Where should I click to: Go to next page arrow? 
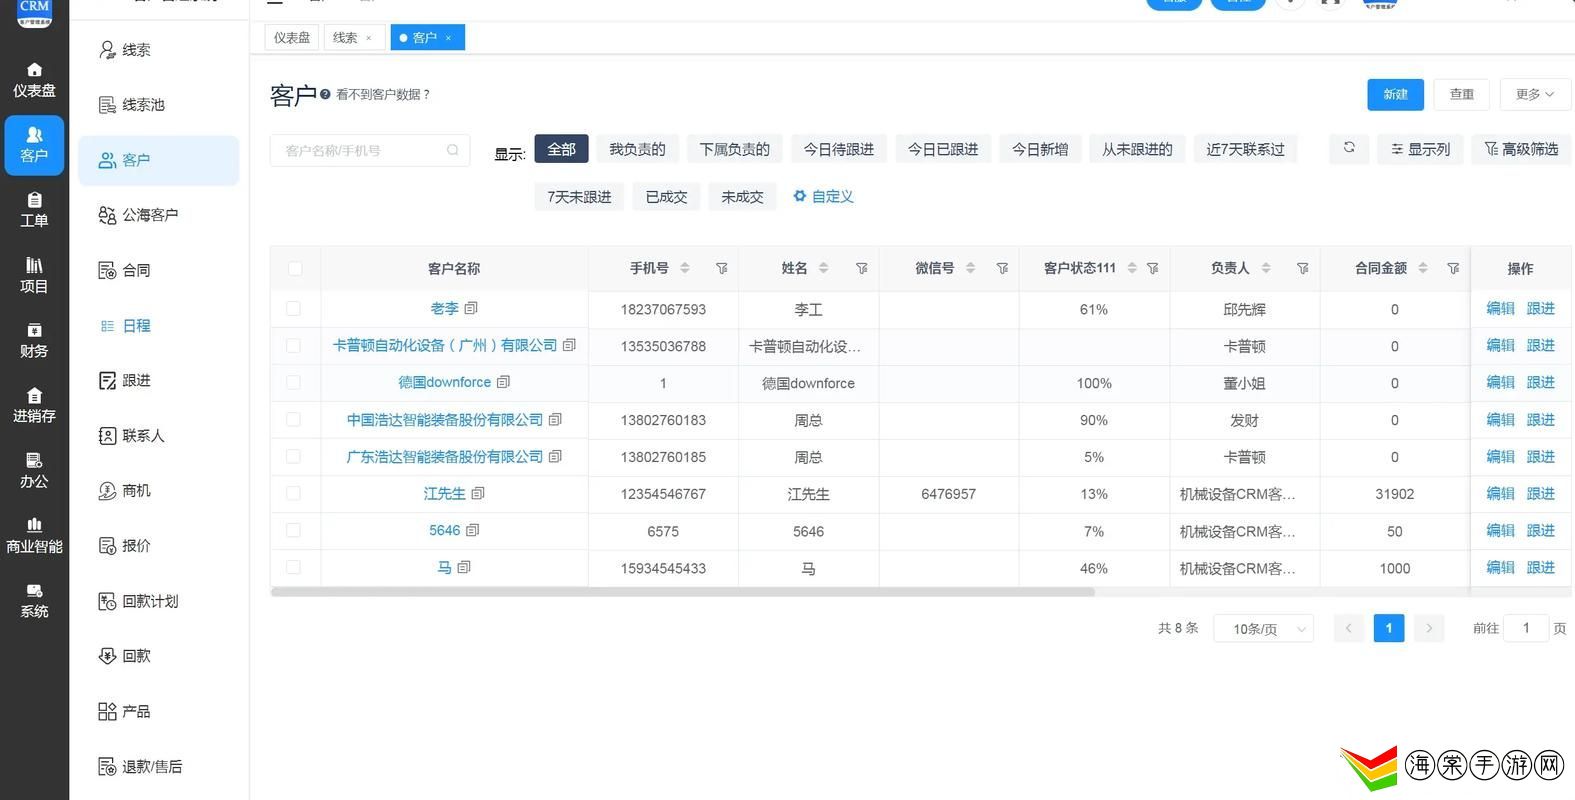pyautogui.click(x=1429, y=628)
